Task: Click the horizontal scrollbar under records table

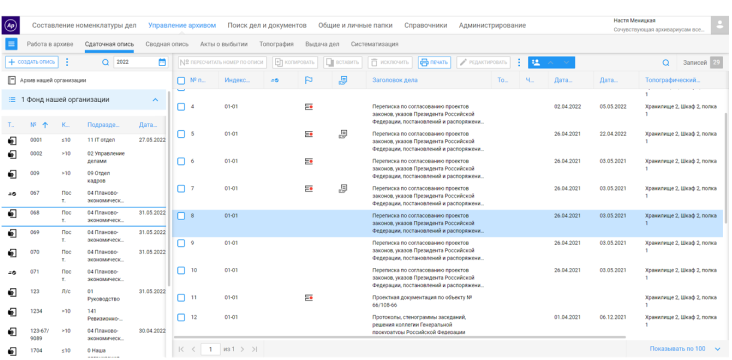Action: coord(400,337)
